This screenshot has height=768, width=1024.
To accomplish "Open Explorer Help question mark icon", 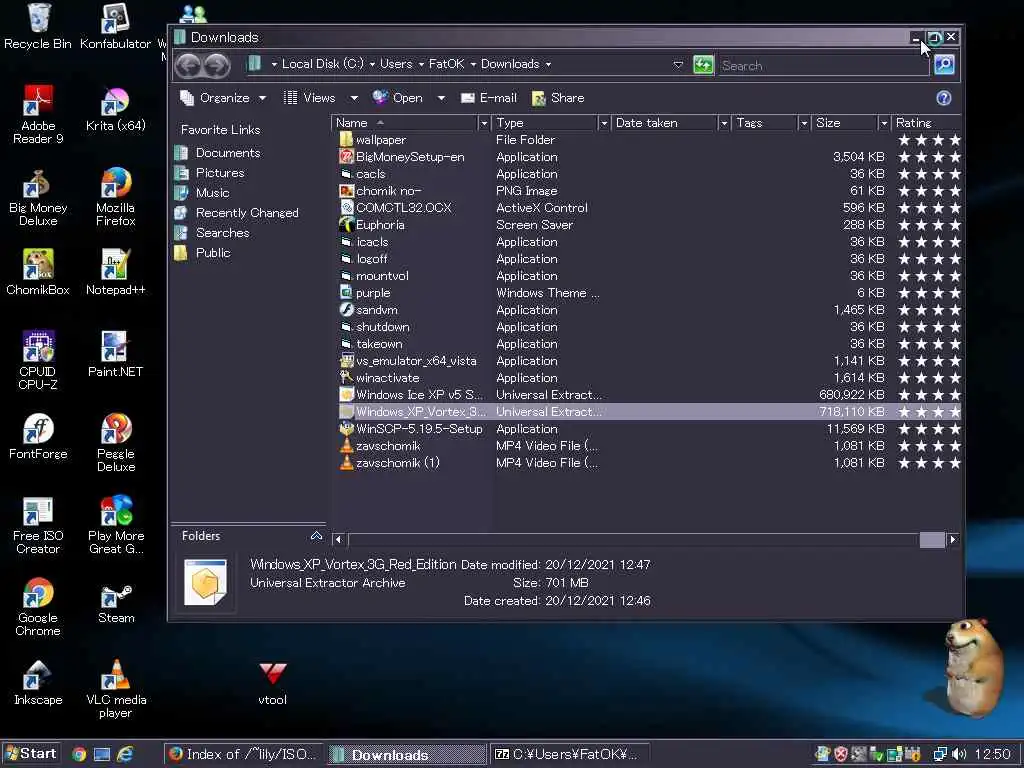I will pyautogui.click(x=944, y=98).
